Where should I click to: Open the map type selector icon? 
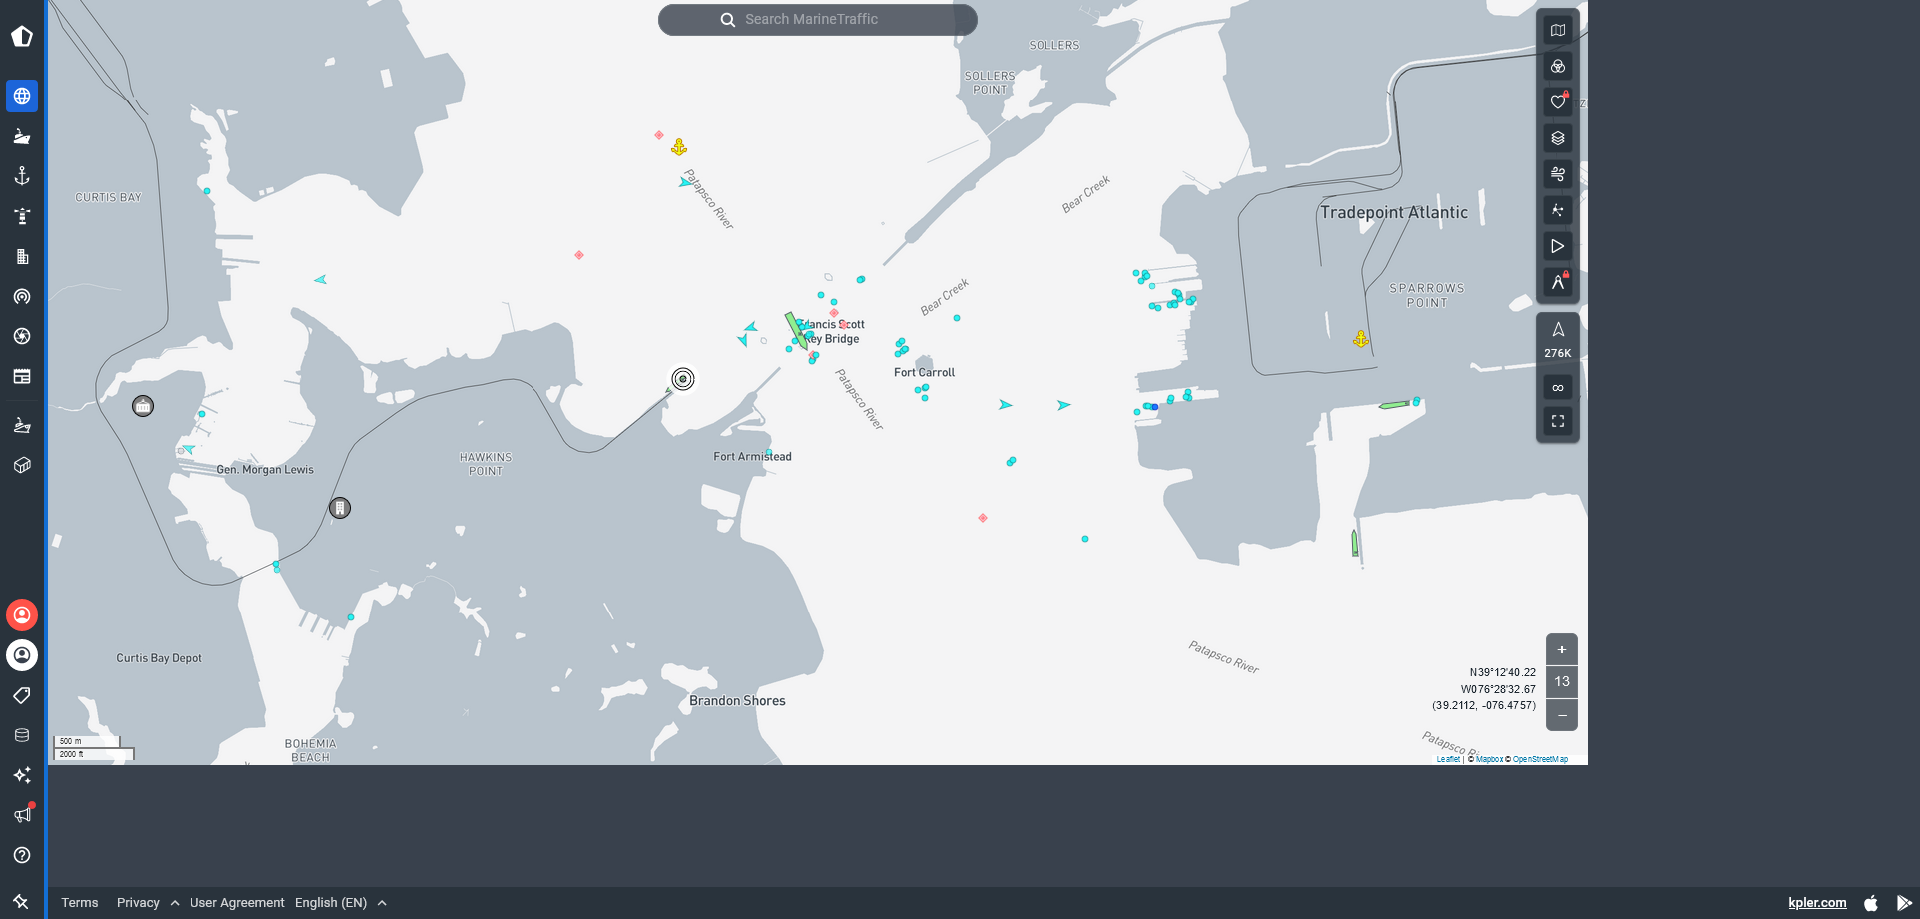pyautogui.click(x=1558, y=30)
